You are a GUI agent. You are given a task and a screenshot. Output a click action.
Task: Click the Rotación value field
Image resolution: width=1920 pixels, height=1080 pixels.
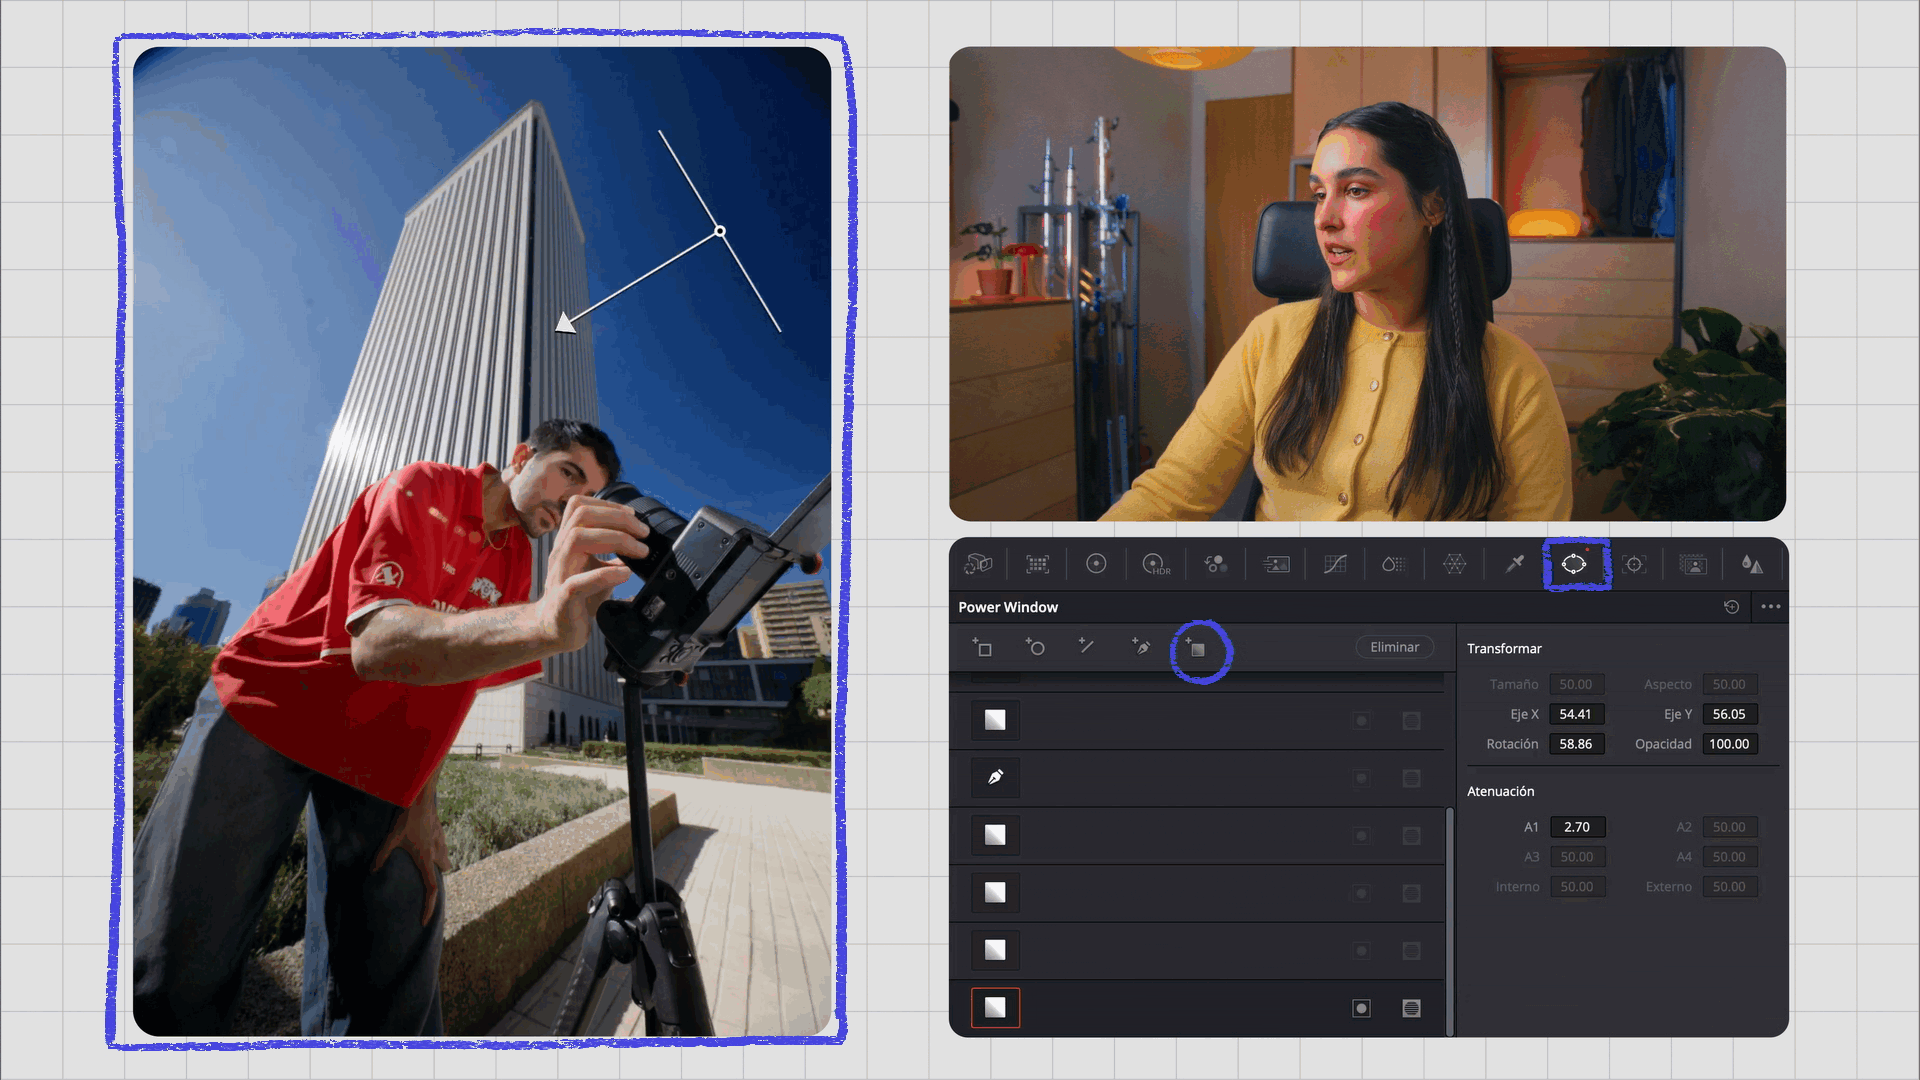pyautogui.click(x=1576, y=744)
